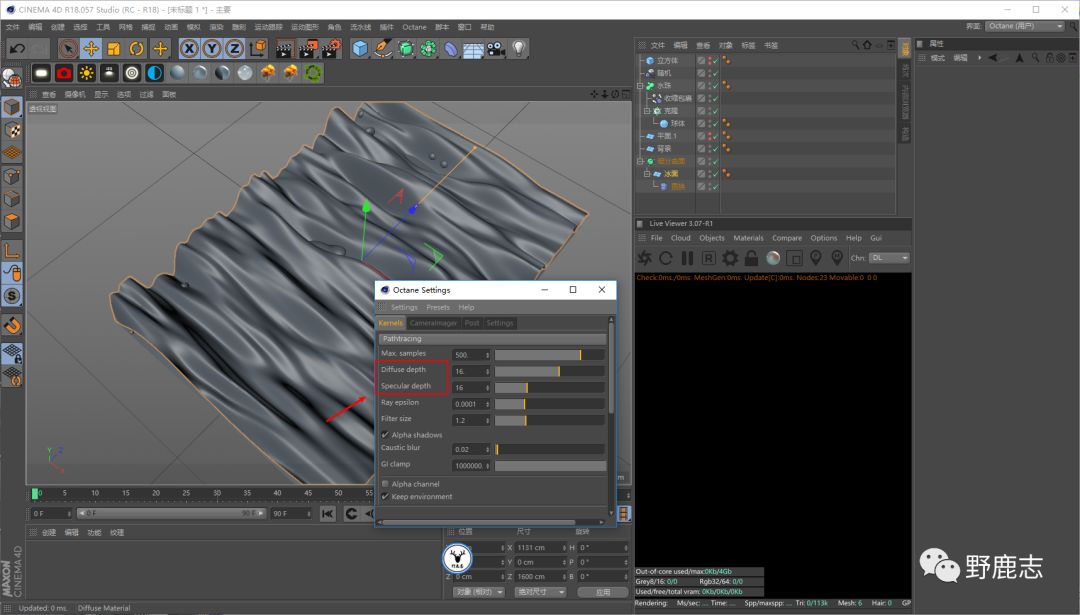Pause rendering in the Live Viewer
Screen dimensions: 1080x615
pos(687,258)
